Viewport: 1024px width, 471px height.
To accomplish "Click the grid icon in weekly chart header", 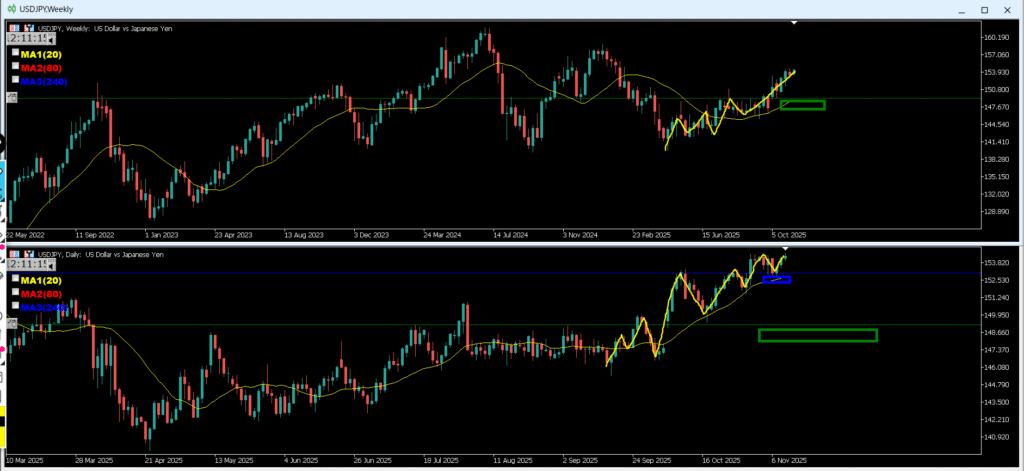I will tap(12, 27).
